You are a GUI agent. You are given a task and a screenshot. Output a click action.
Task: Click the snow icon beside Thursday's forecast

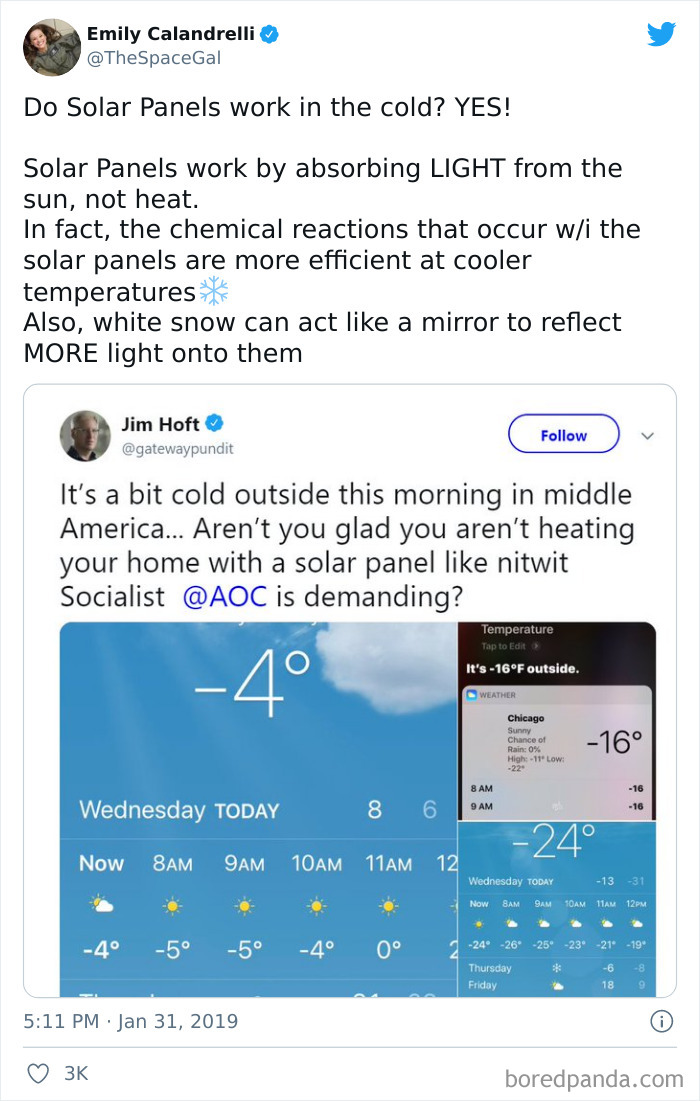[559, 968]
